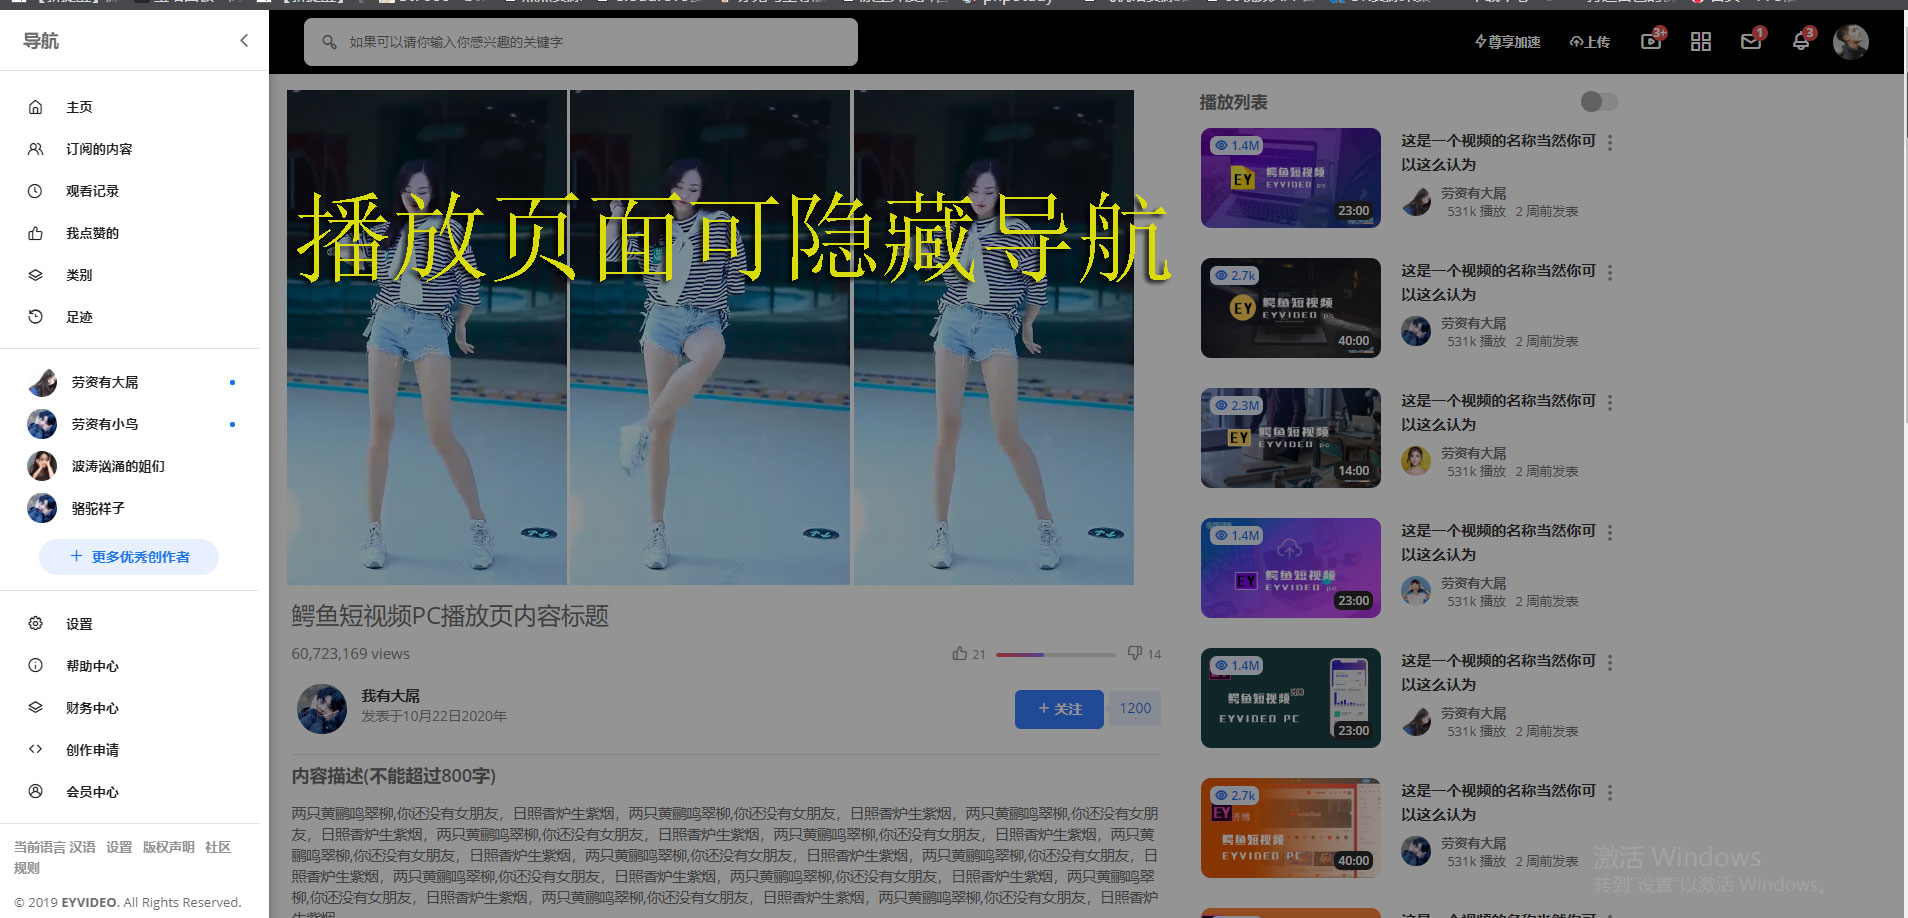The width and height of the screenshot is (1908, 918).
Task: Click 更多优秀创作者 button
Action: pyautogui.click(x=129, y=557)
